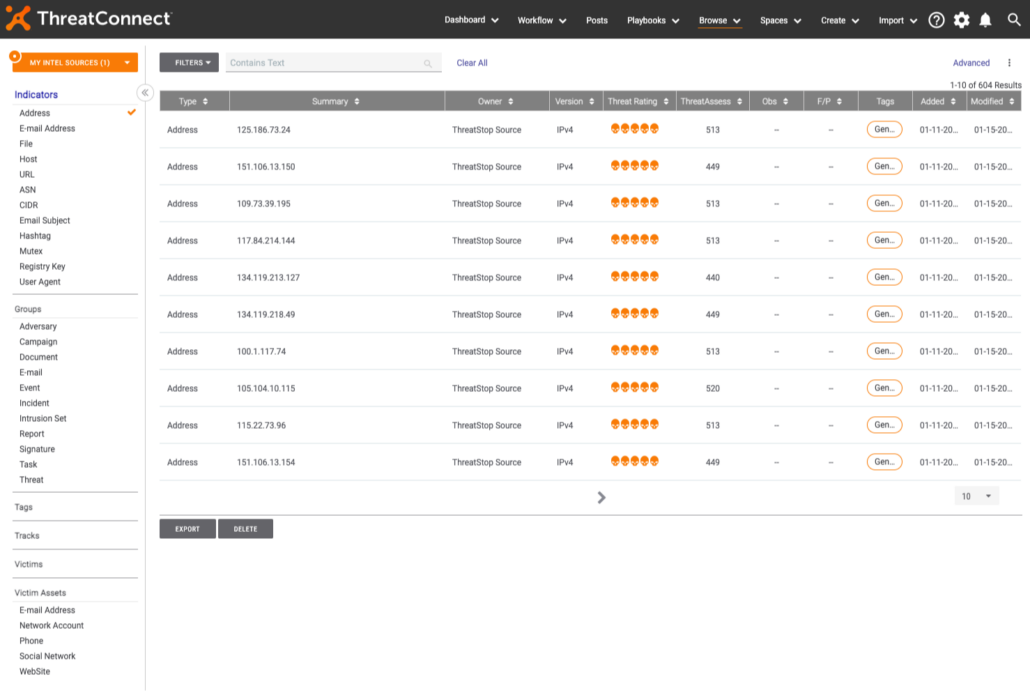Image resolution: width=1030 pixels, height=695 pixels.
Task: Click ThreatAssess value 520
Action: 713,388
